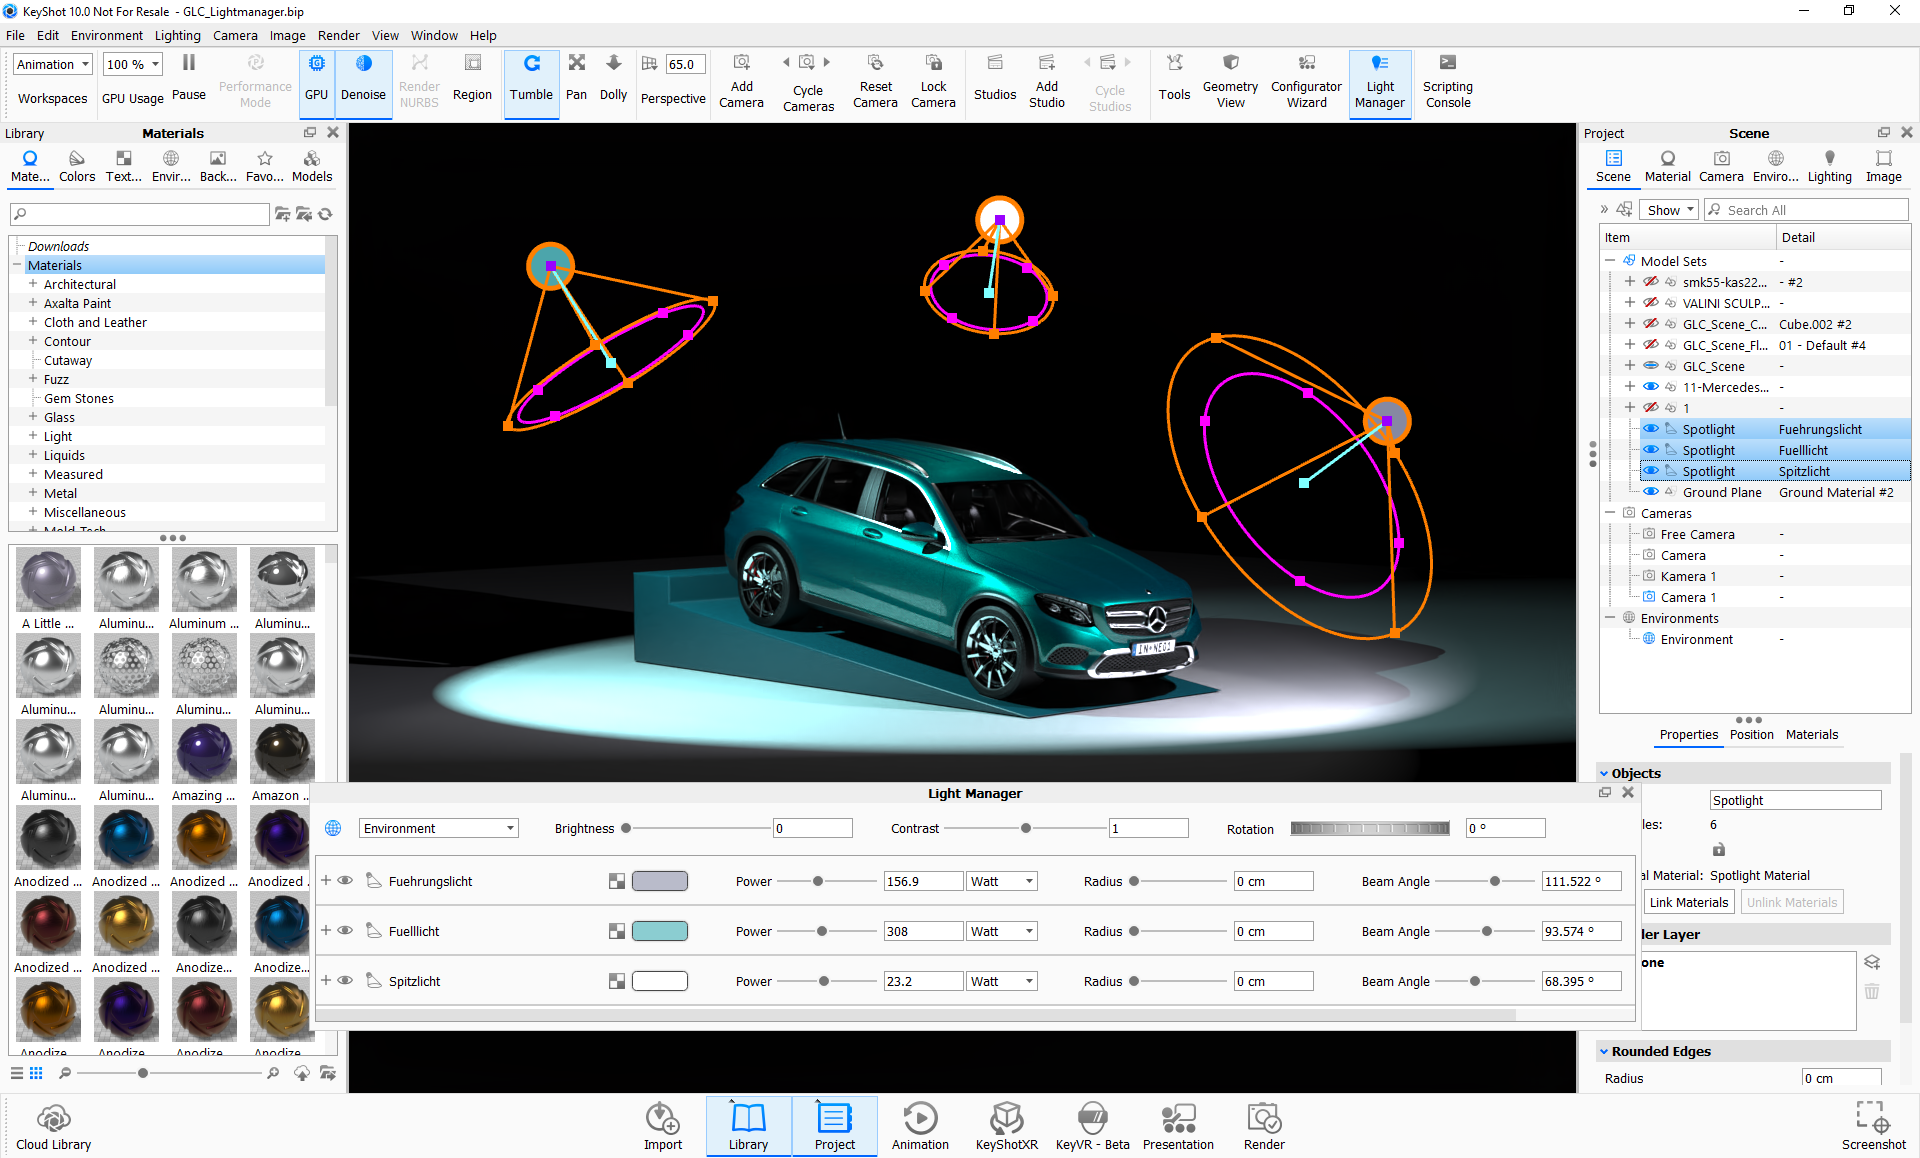Click the Fuellicht teal color swatch

coord(659,931)
